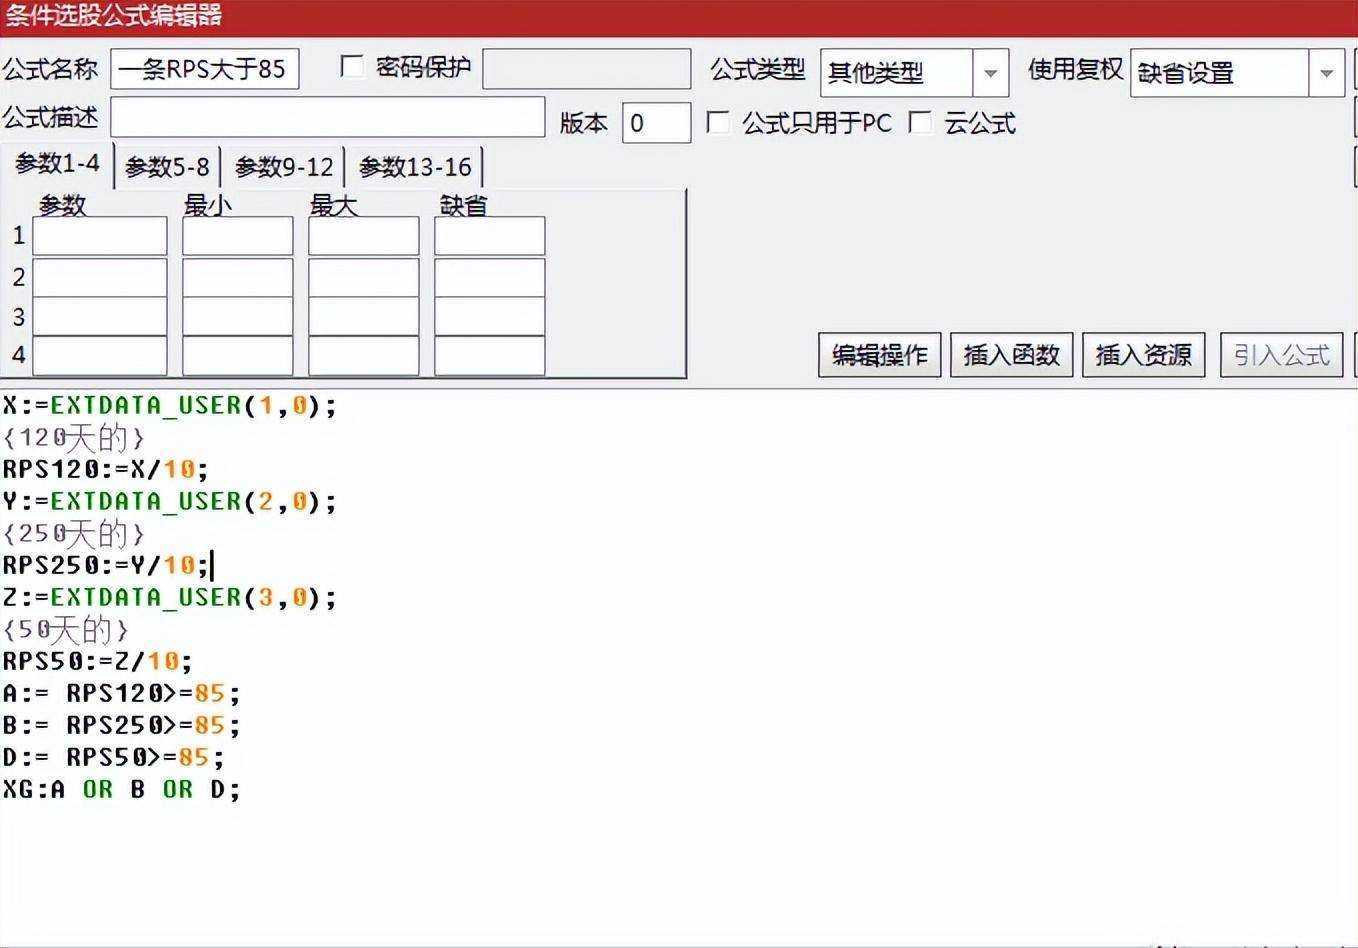
Task: Click the row 2 缺省 field
Action: click(x=490, y=277)
